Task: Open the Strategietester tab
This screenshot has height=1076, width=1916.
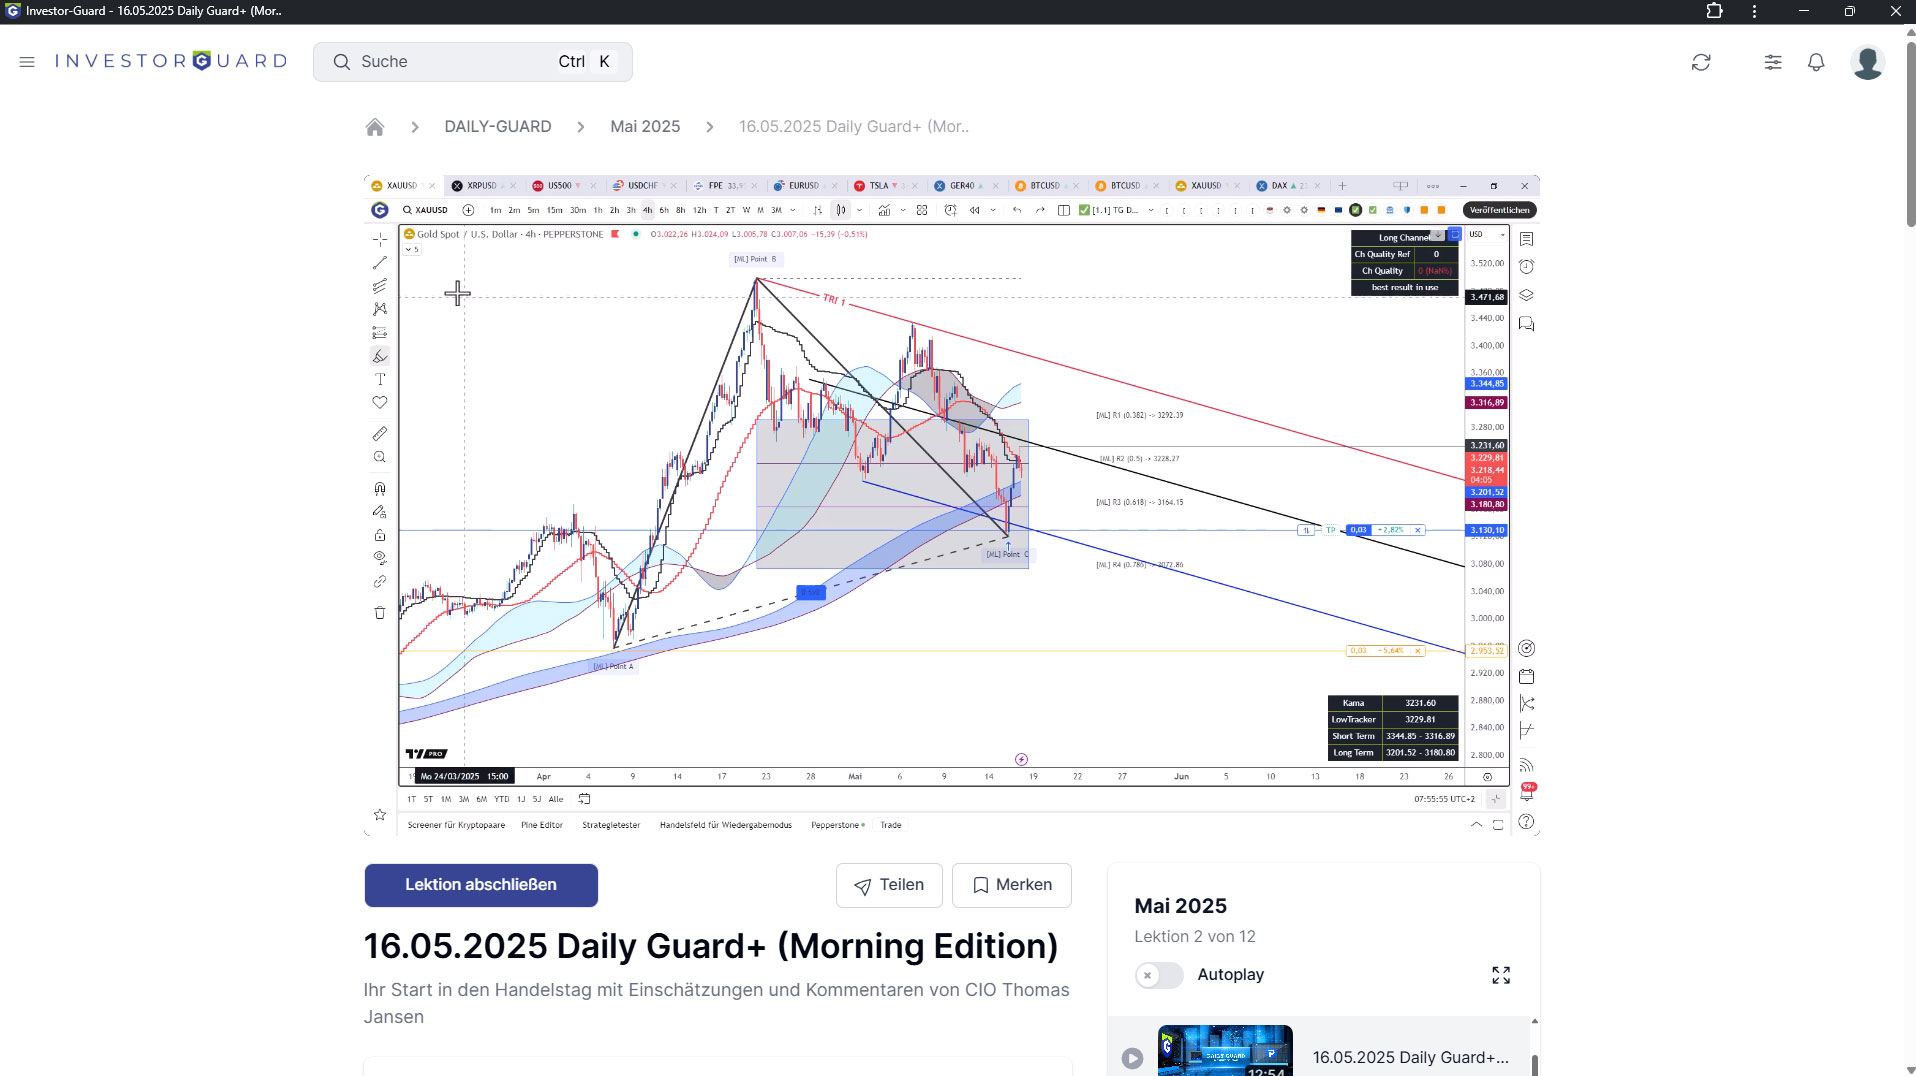Action: click(x=611, y=826)
